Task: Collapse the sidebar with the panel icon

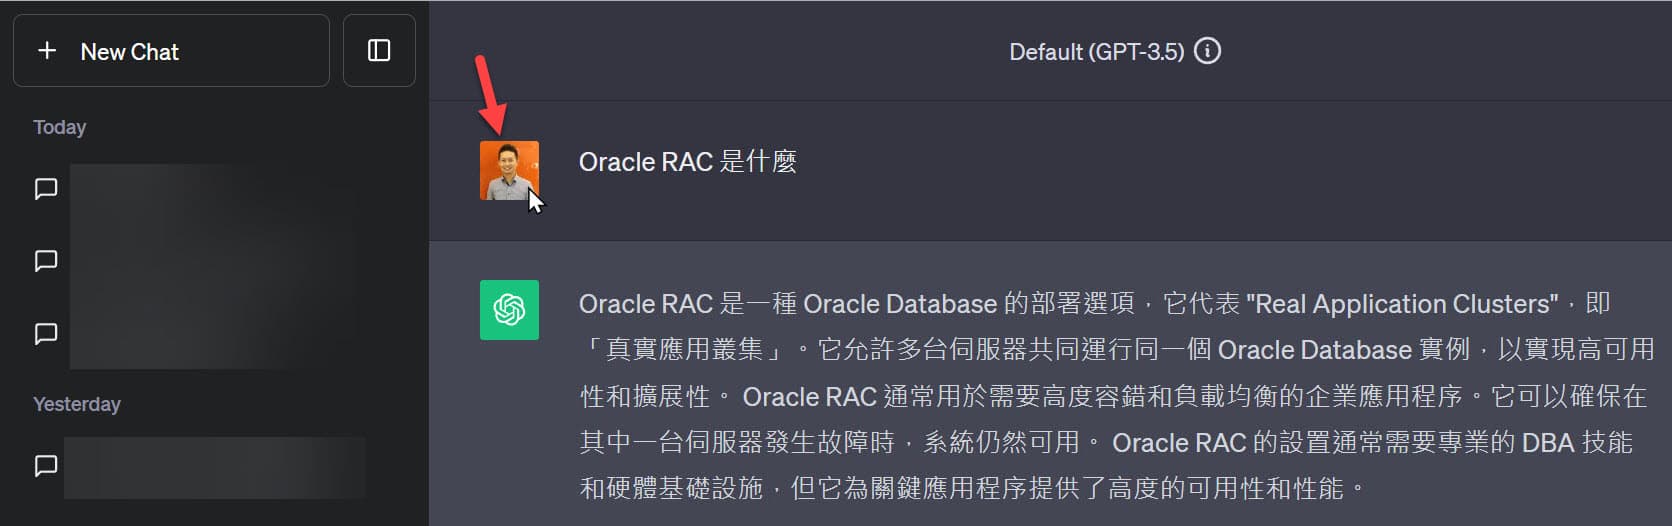Action: pos(379,51)
